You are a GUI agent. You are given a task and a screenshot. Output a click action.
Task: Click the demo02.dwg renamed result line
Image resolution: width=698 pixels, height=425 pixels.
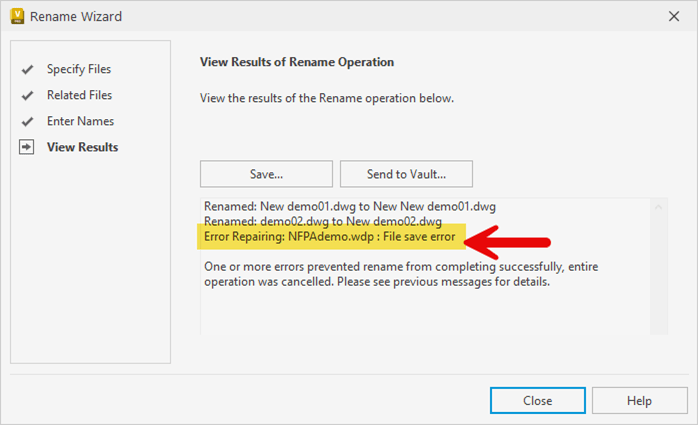coord(322,221)
